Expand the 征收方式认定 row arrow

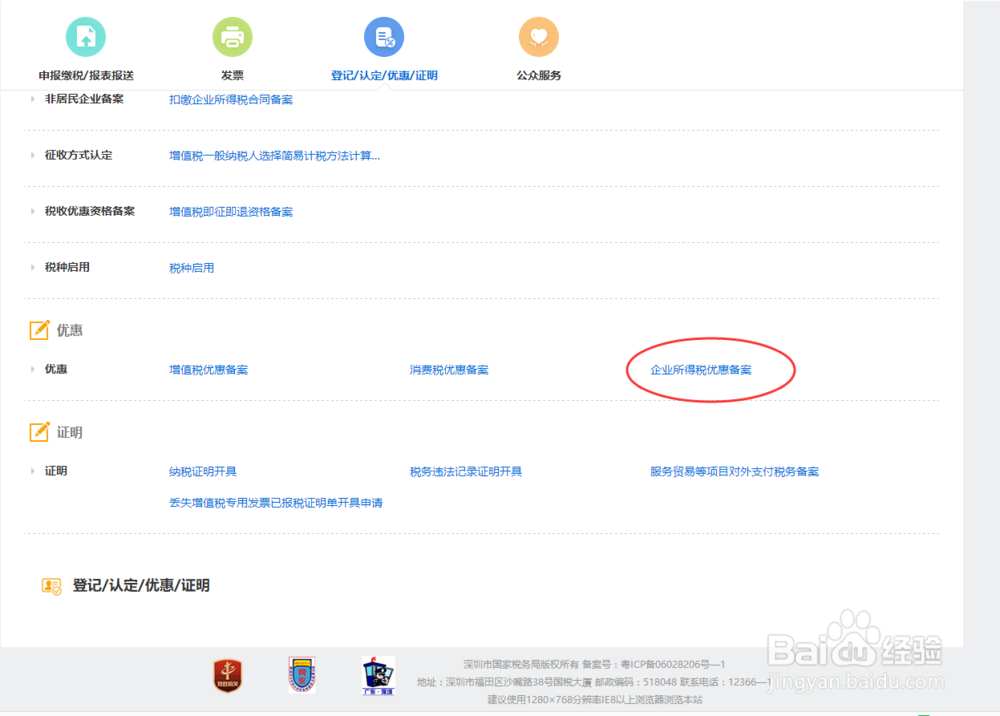coord(33,155)
